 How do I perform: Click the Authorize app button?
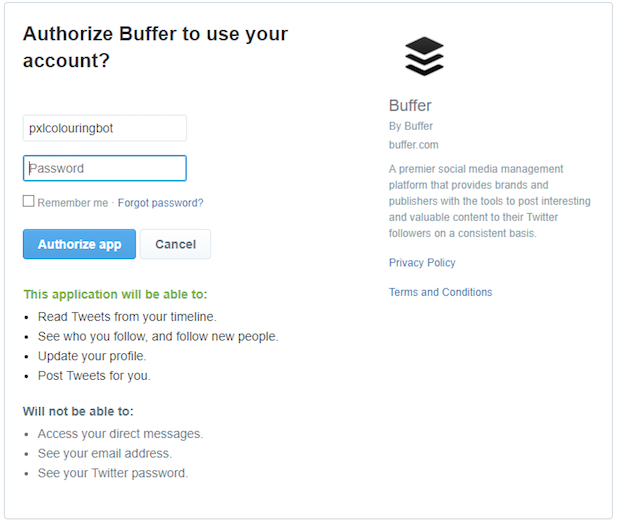pyautogui.click(x=79, y=244)
